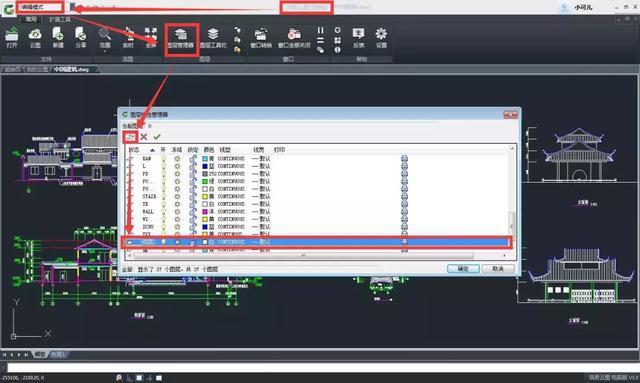The width and height of the screenshot is (640, 383).
Task: Click CONTINUOUS linetype of KAN layer
Action: click(231, 158)
